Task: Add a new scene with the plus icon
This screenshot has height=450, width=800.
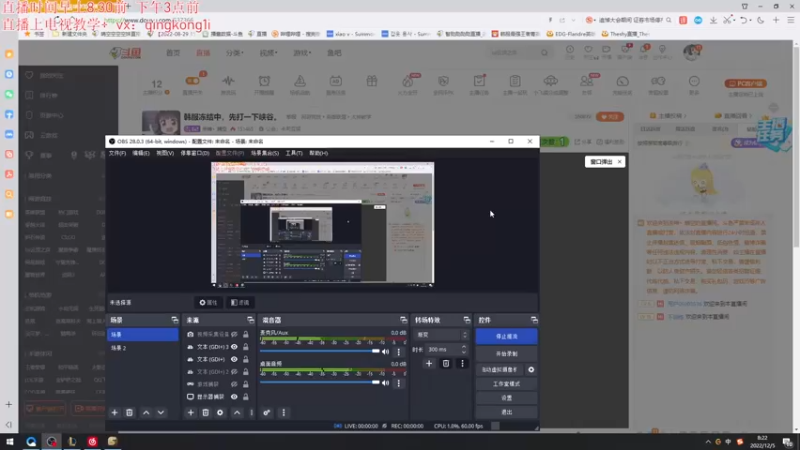Action: coord(114,412)
